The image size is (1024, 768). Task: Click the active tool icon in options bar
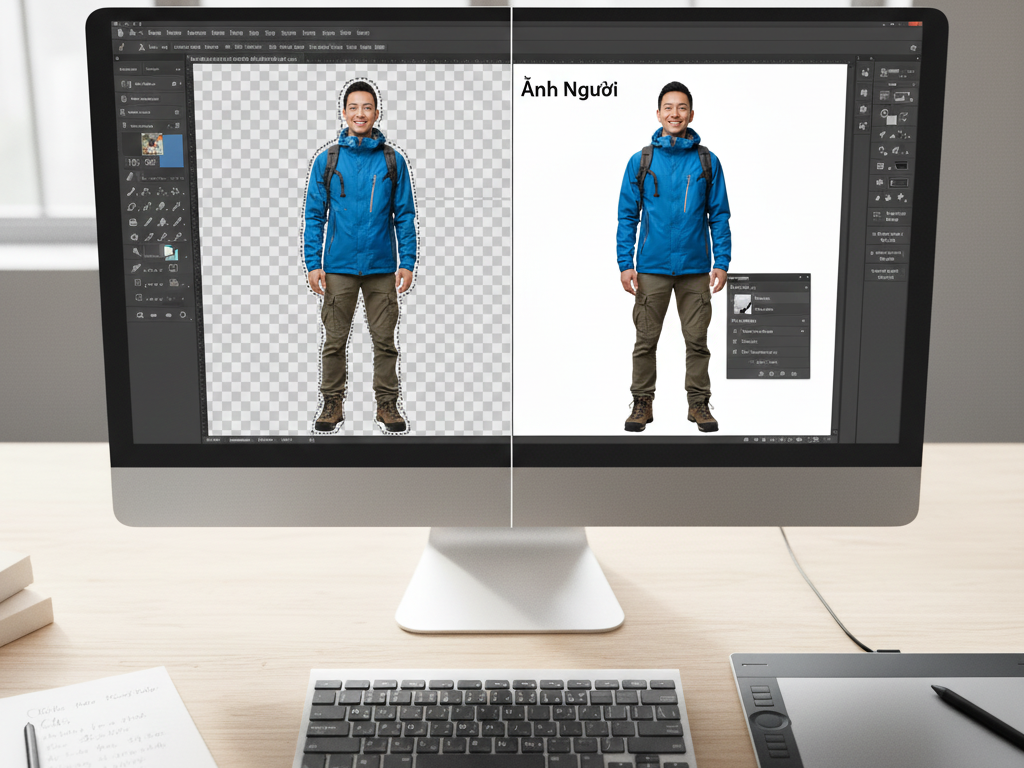coord(122,46)
